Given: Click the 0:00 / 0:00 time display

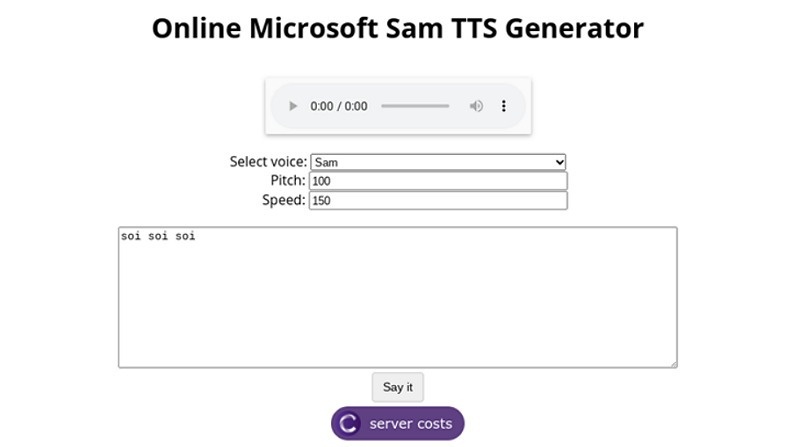Looking at the screenshot, I should tap(339, 106).
